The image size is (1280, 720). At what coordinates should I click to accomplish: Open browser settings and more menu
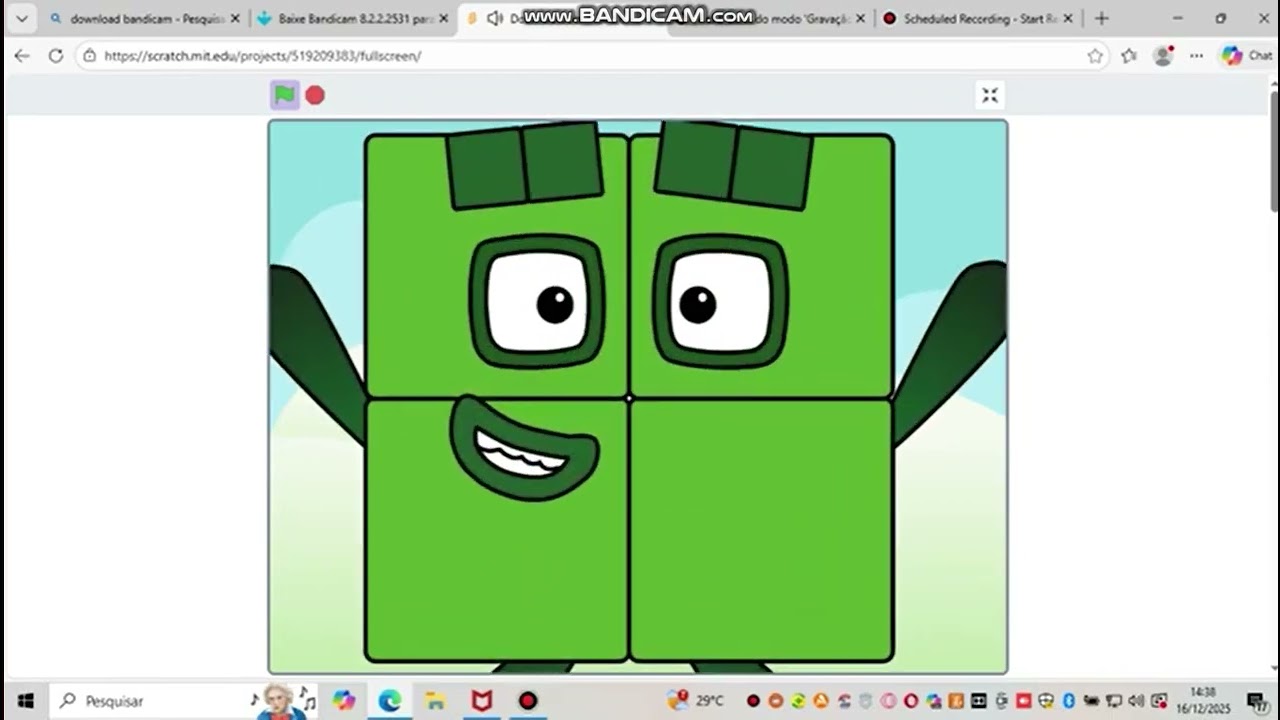point(1196,56)
